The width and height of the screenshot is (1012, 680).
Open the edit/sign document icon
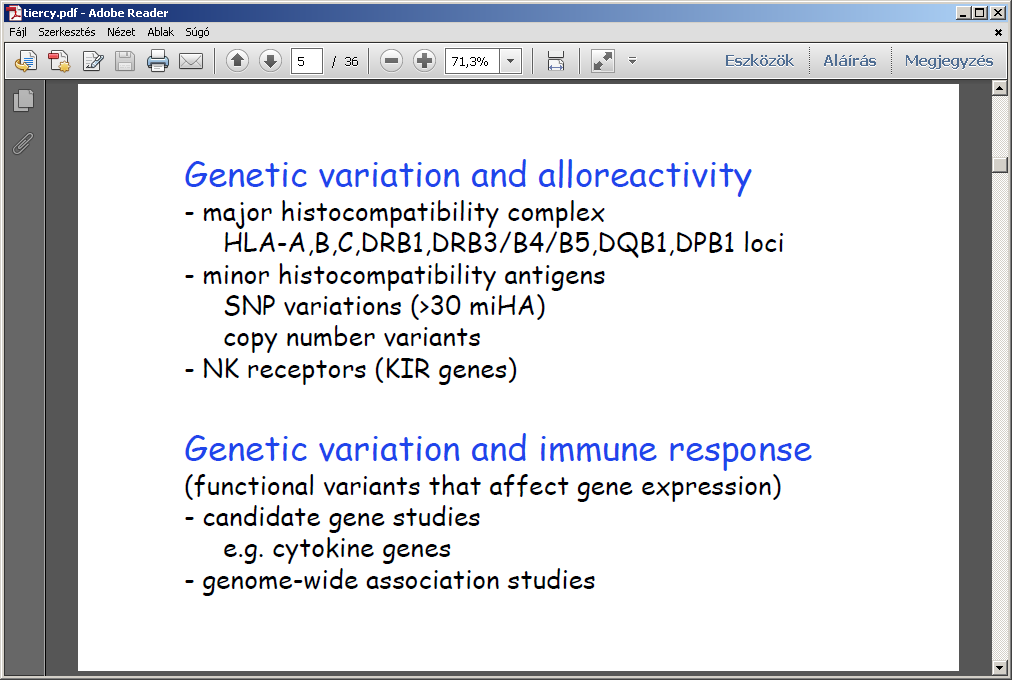[x=93, y=61]
